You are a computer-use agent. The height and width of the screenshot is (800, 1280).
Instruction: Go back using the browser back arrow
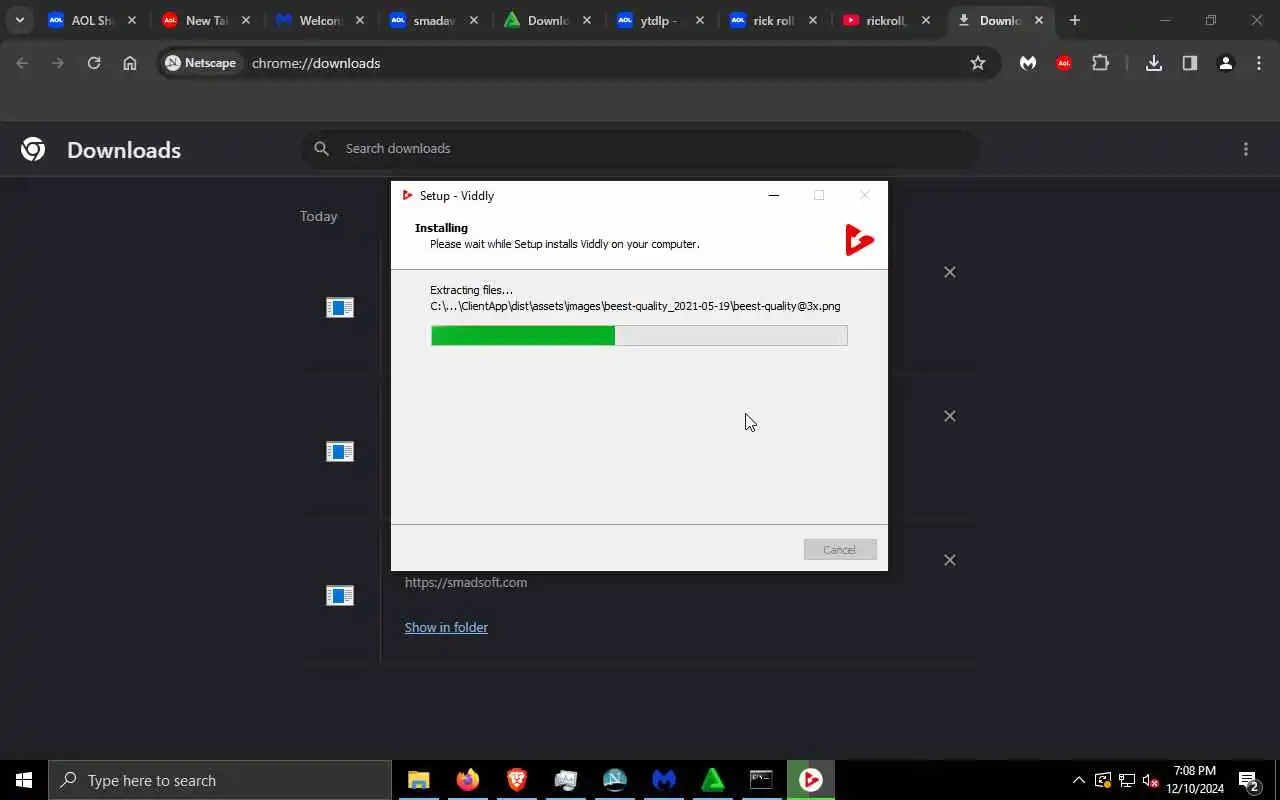point(22,63)
